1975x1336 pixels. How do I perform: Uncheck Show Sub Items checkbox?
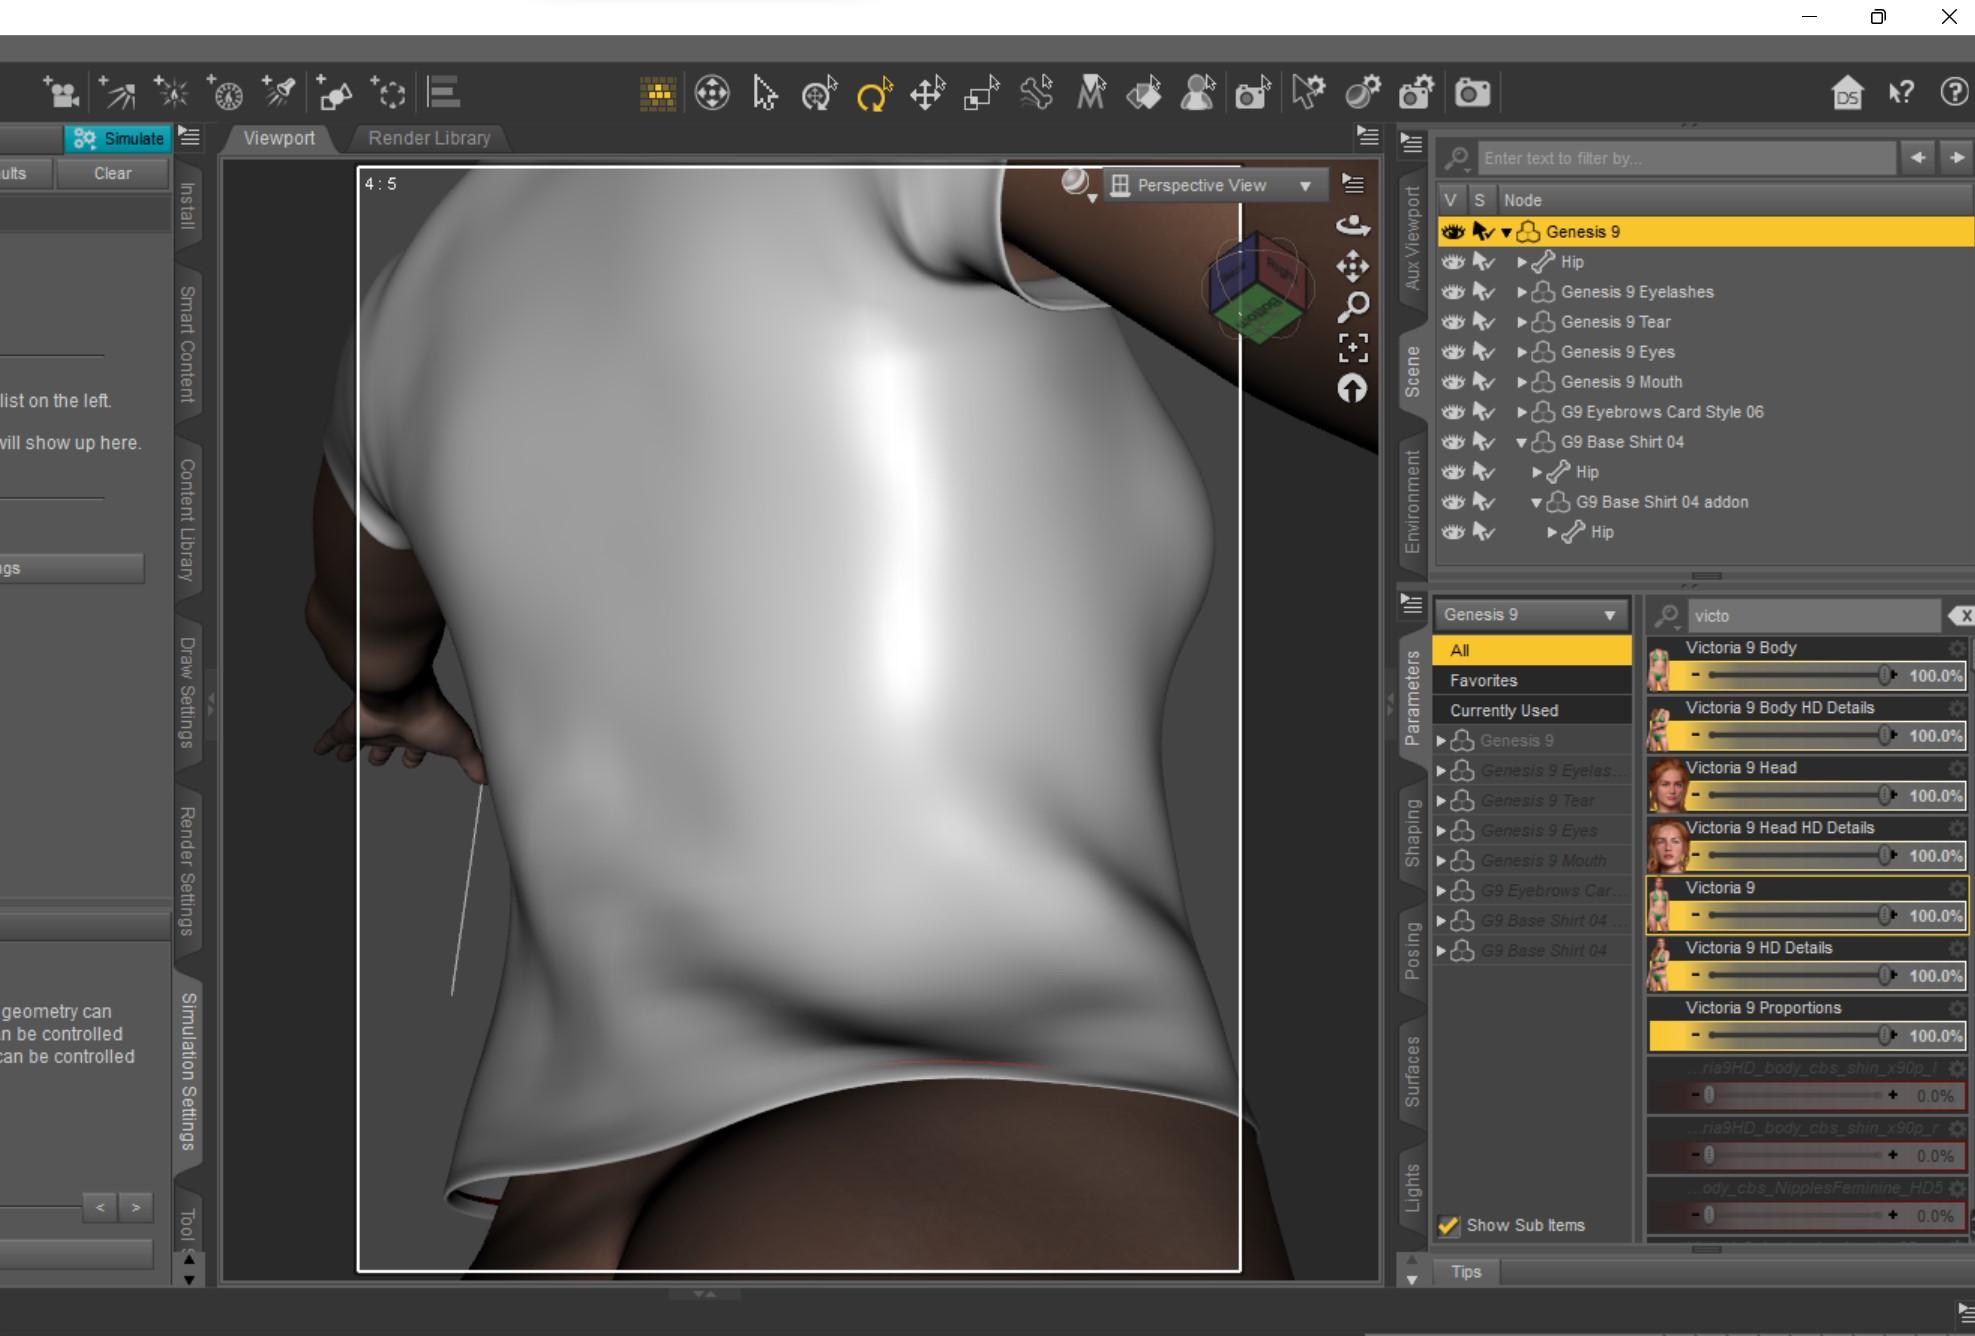(1448, 1225)
